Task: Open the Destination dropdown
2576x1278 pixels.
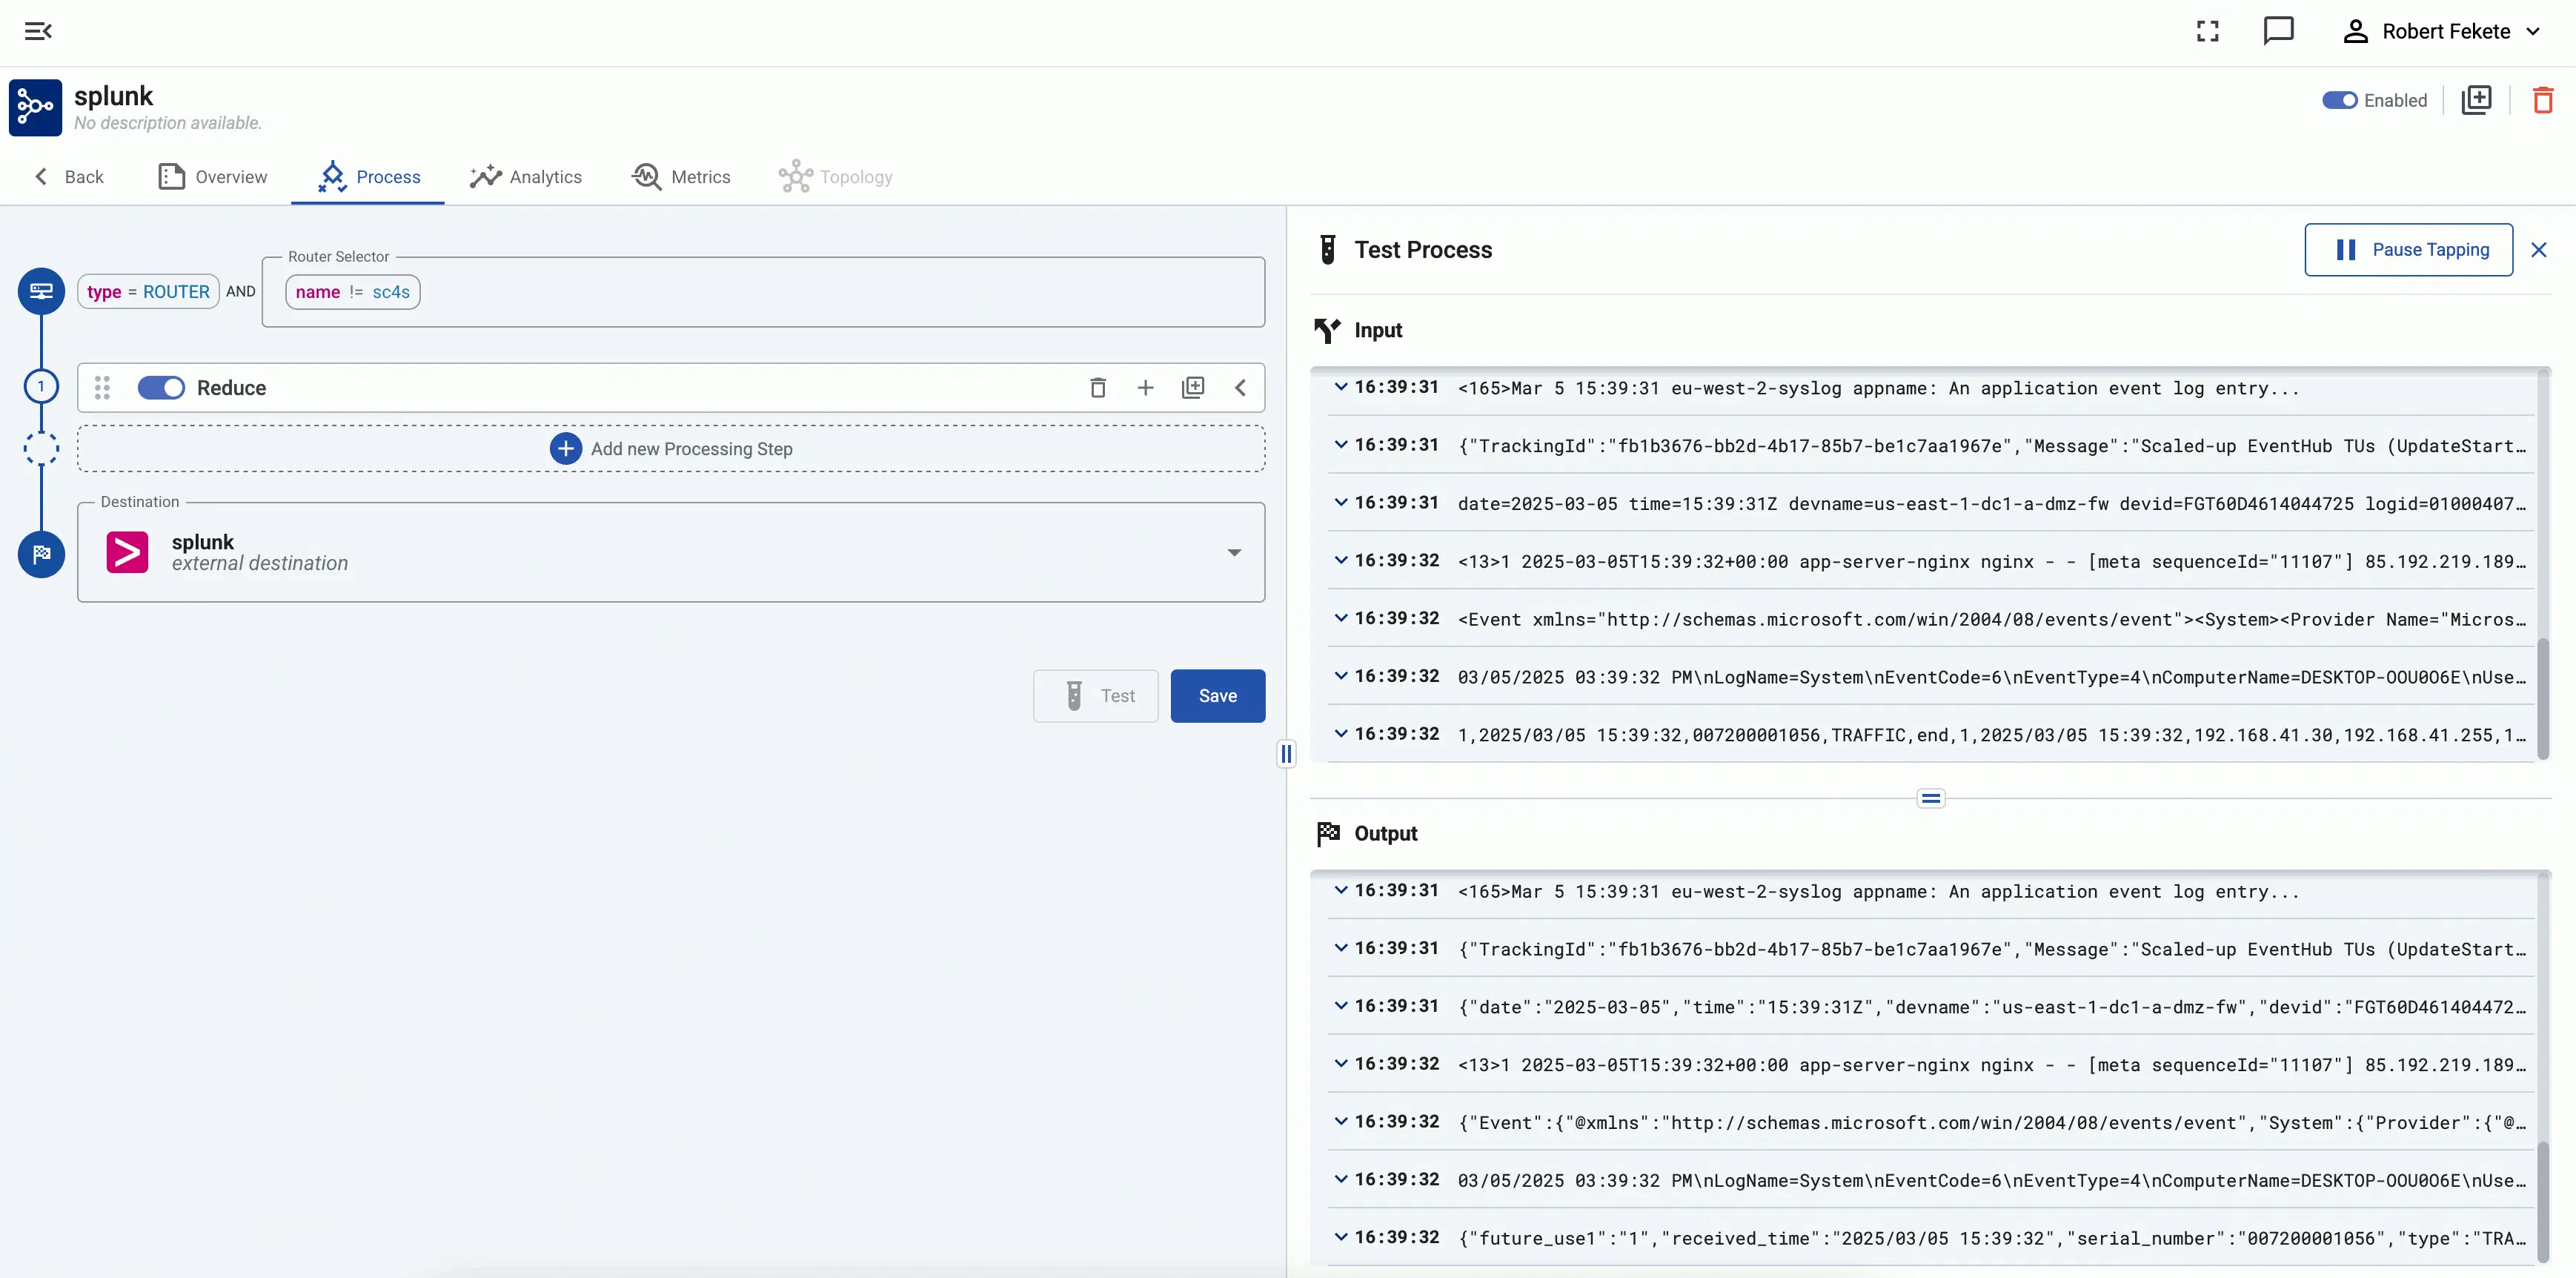Action: click(1234, 552)
